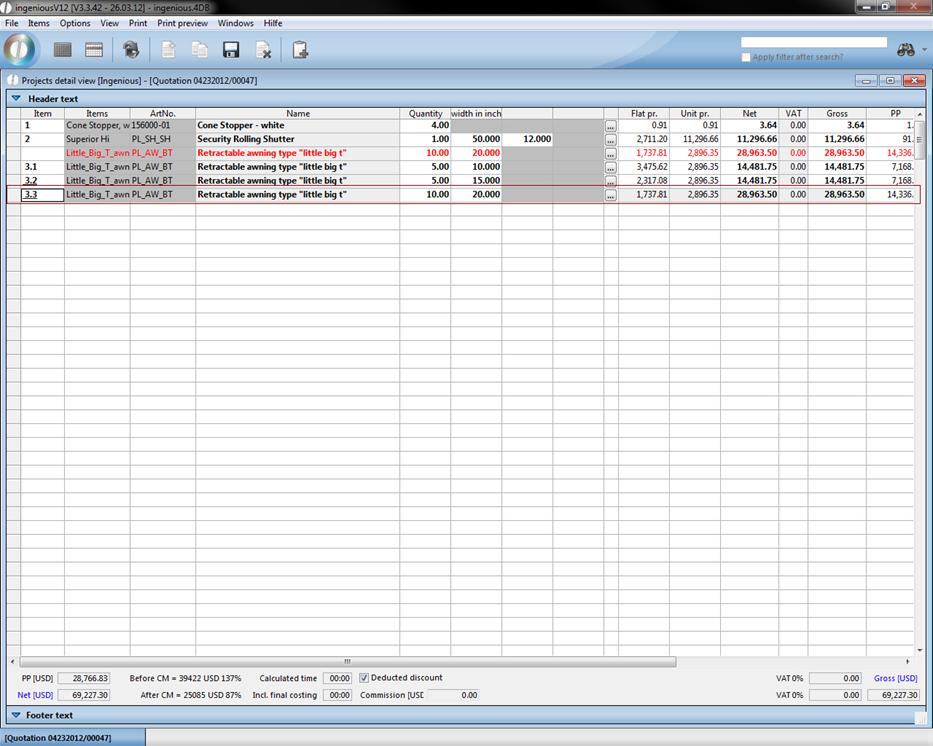
Task: Enable Apply filter after search checkbox
Action: (746, 57)
